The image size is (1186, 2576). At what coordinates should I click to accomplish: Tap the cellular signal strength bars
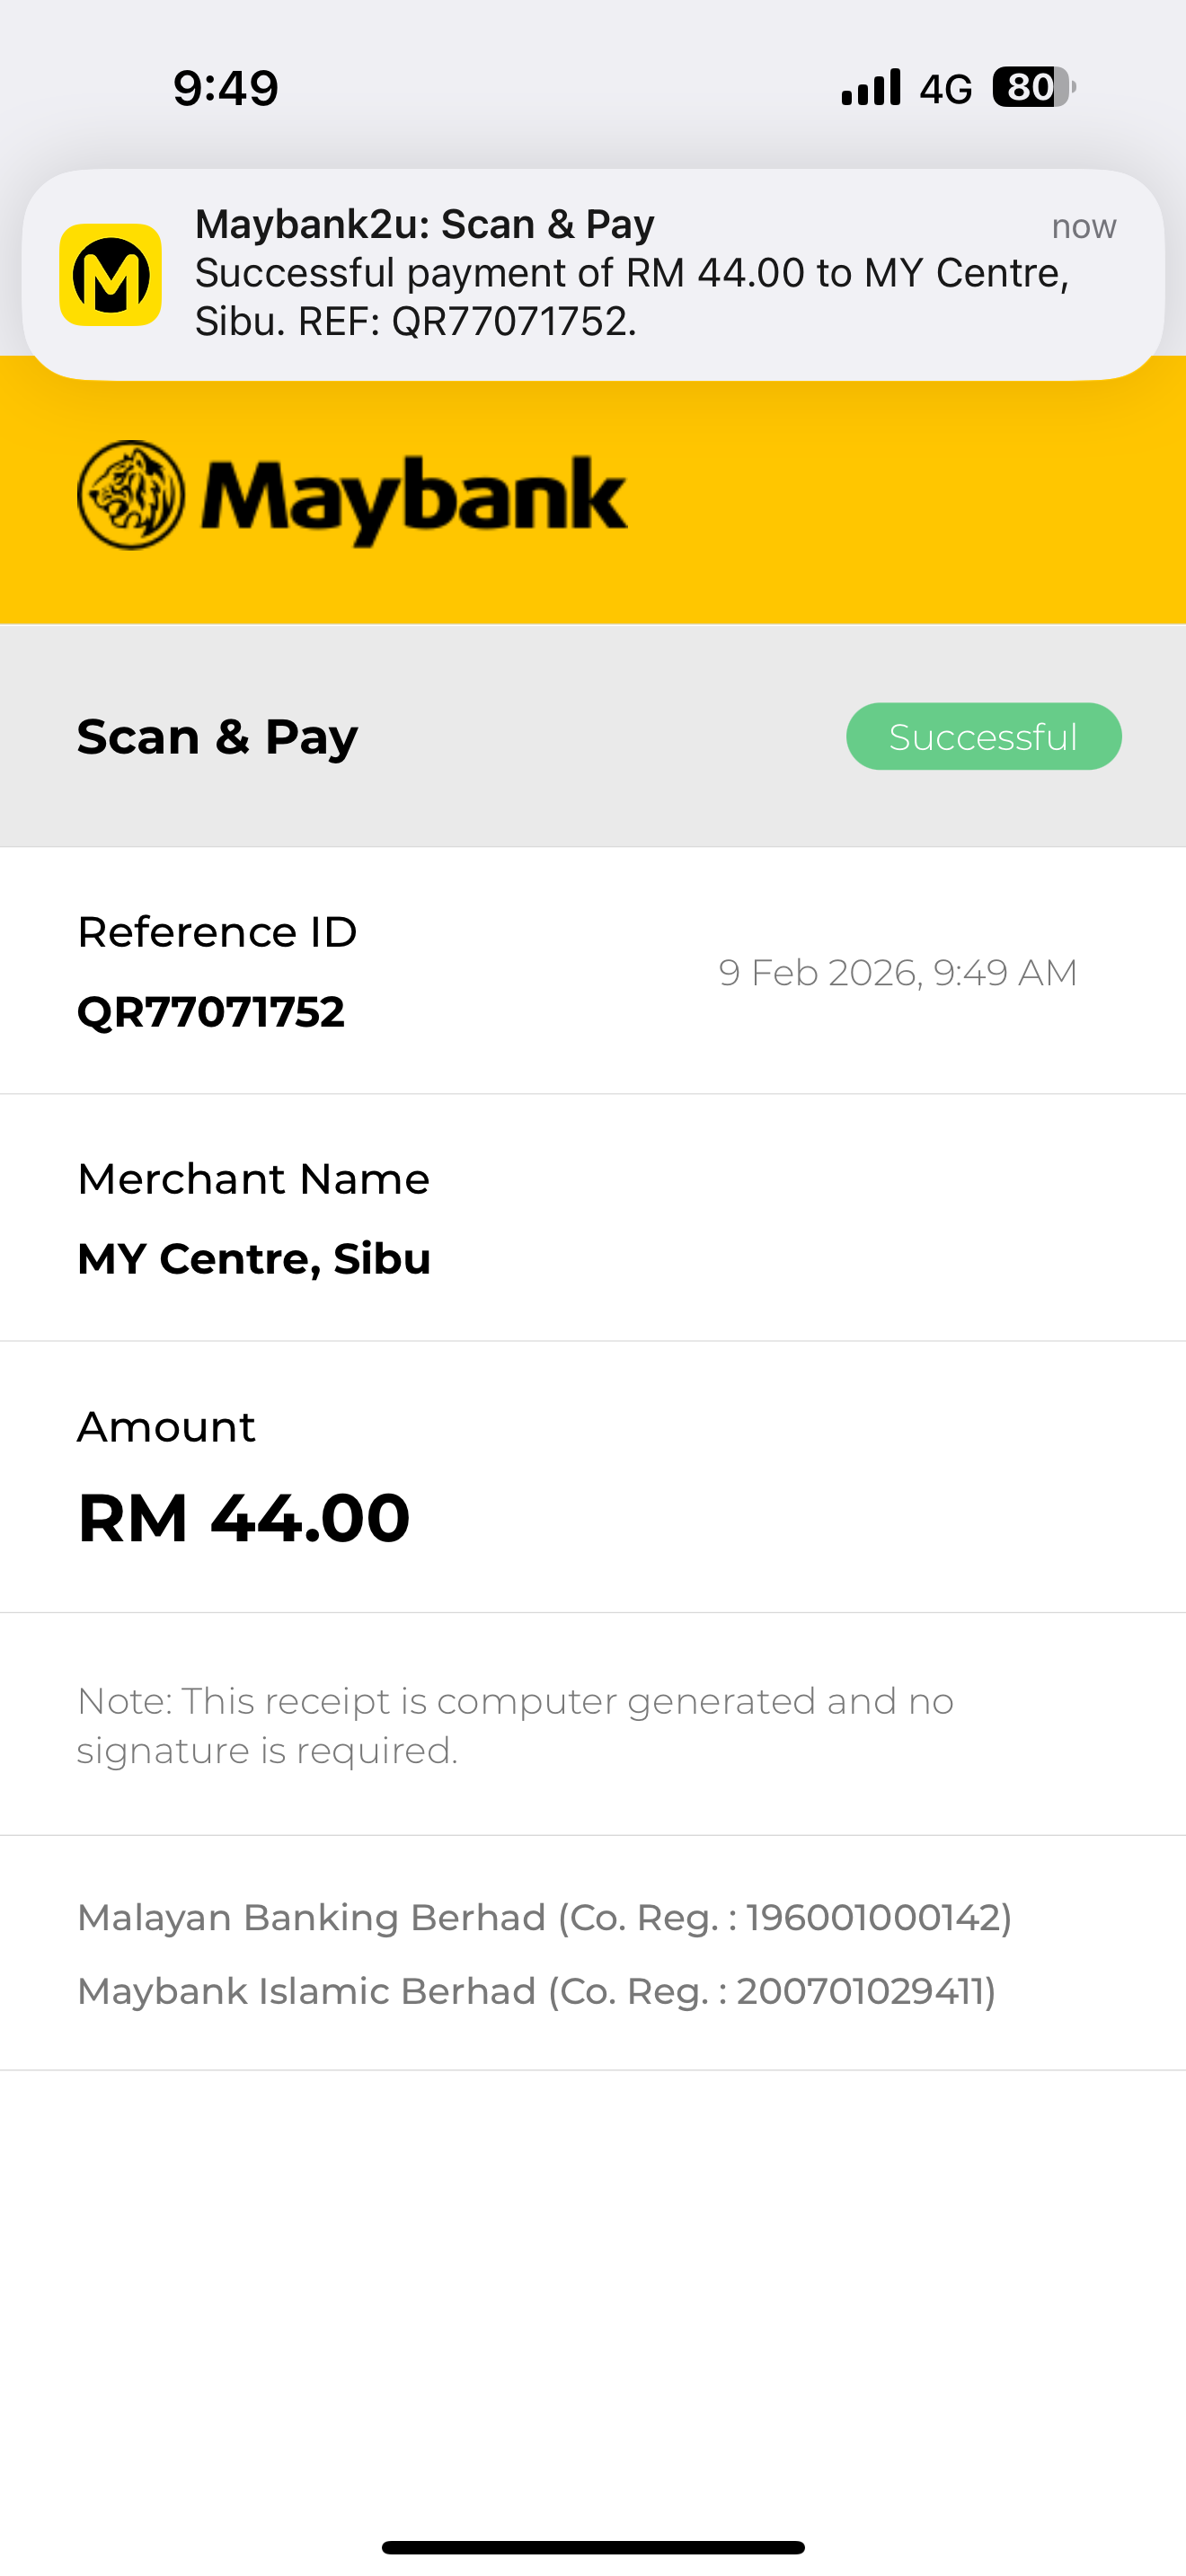point(870,88)
